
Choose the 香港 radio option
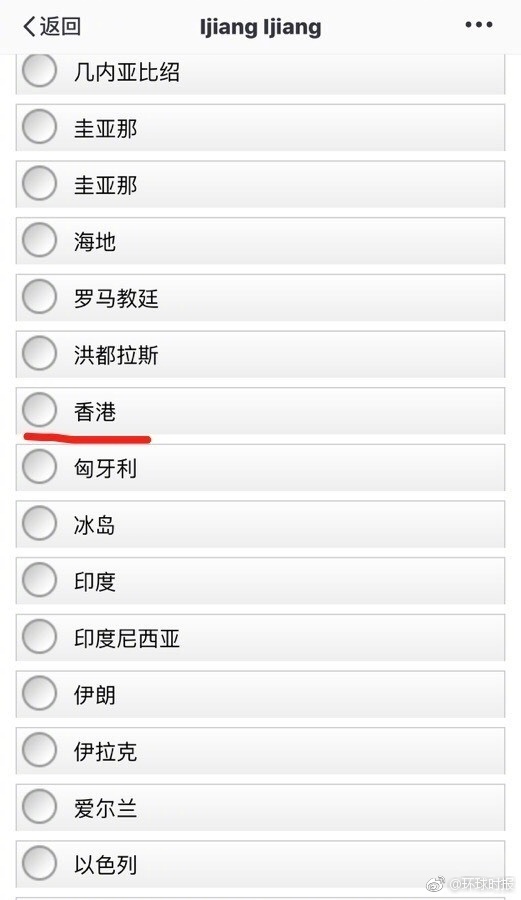click(39, 410)
